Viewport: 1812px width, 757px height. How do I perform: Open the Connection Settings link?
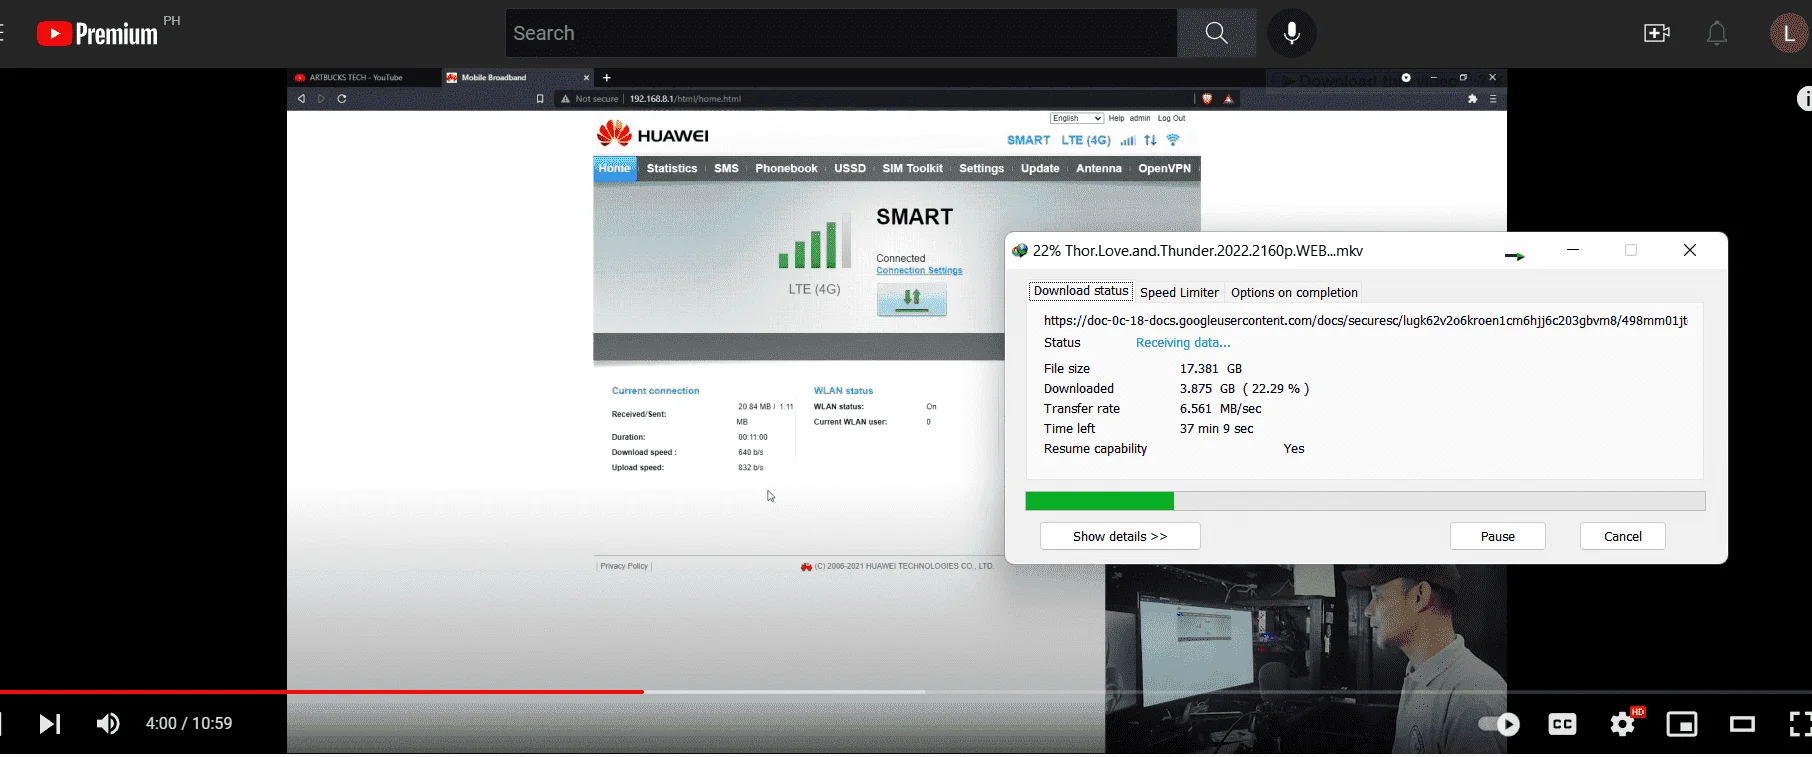[x=919, y=271]
